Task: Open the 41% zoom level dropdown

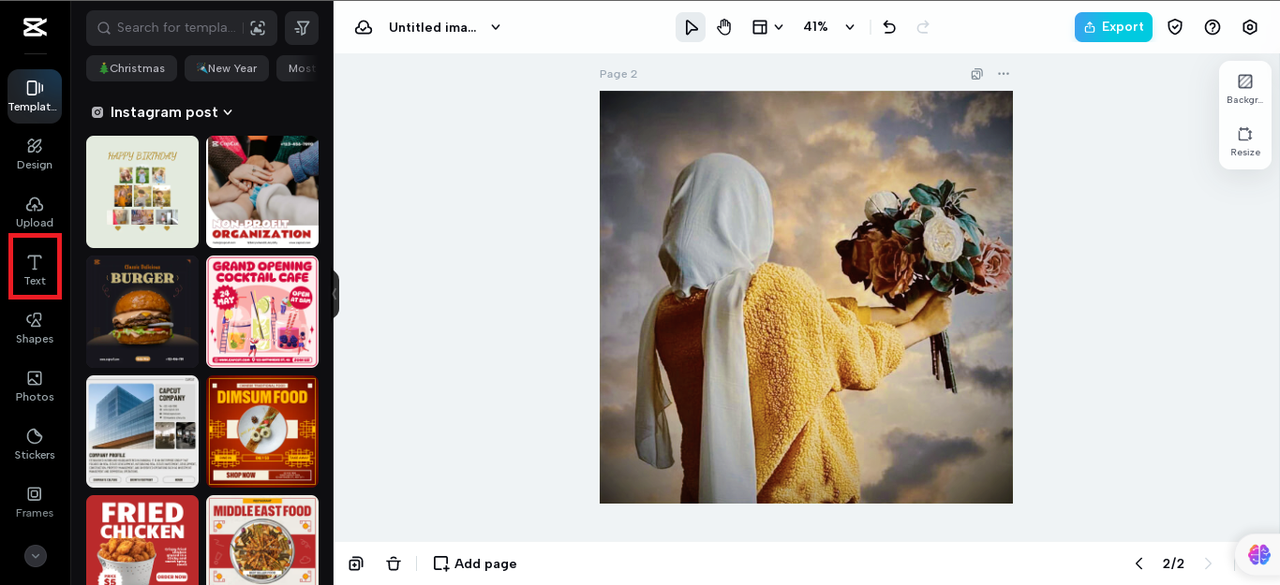Action: pyautogui.click(x=829, y=27)
